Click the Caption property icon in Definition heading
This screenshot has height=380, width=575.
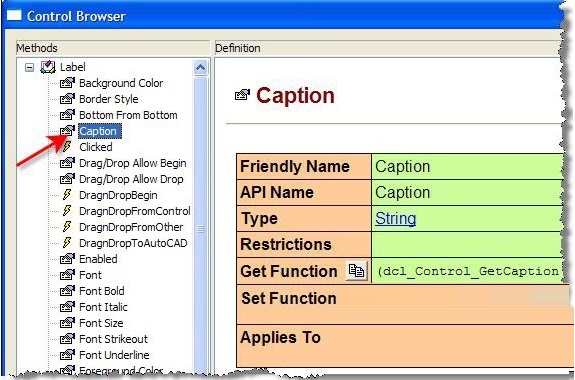[x=242, y=95]
